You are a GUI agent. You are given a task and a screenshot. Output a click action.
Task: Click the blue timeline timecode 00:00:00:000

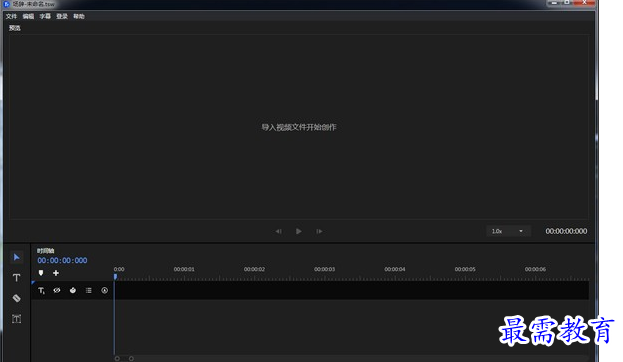click(62, 261)
